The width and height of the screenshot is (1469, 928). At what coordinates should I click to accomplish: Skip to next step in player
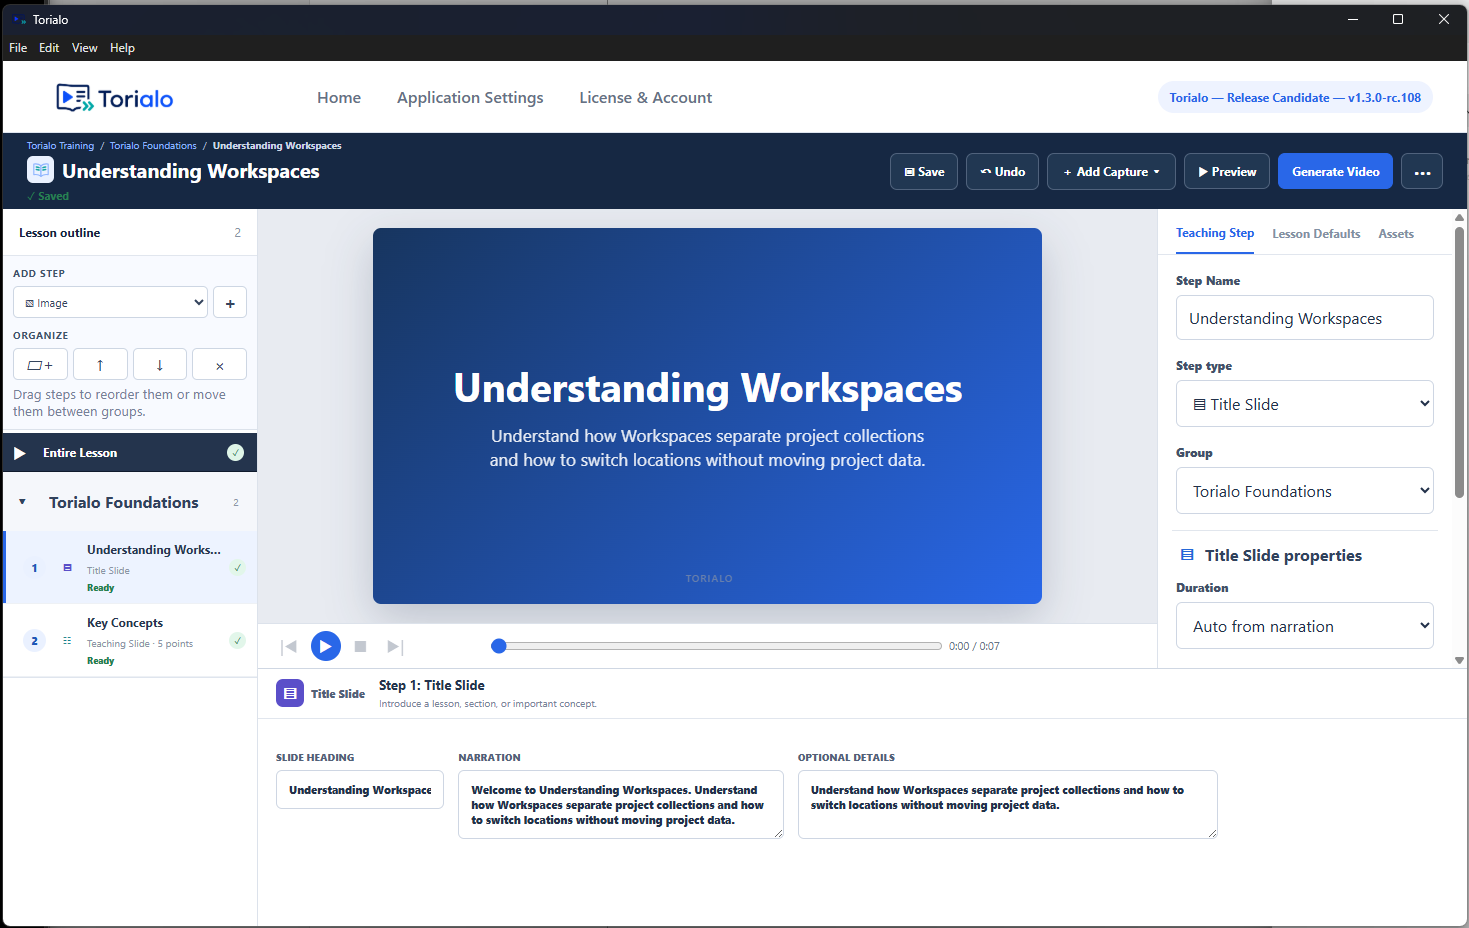395,647
